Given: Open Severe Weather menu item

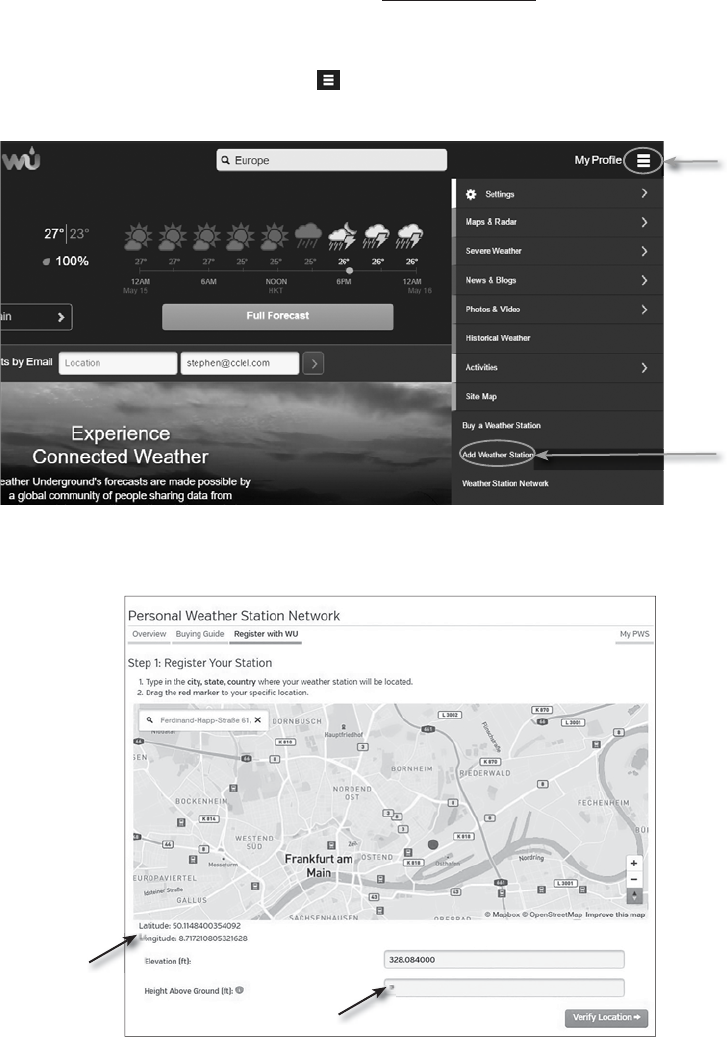Looking at the screenshot, I should [493, 251].
